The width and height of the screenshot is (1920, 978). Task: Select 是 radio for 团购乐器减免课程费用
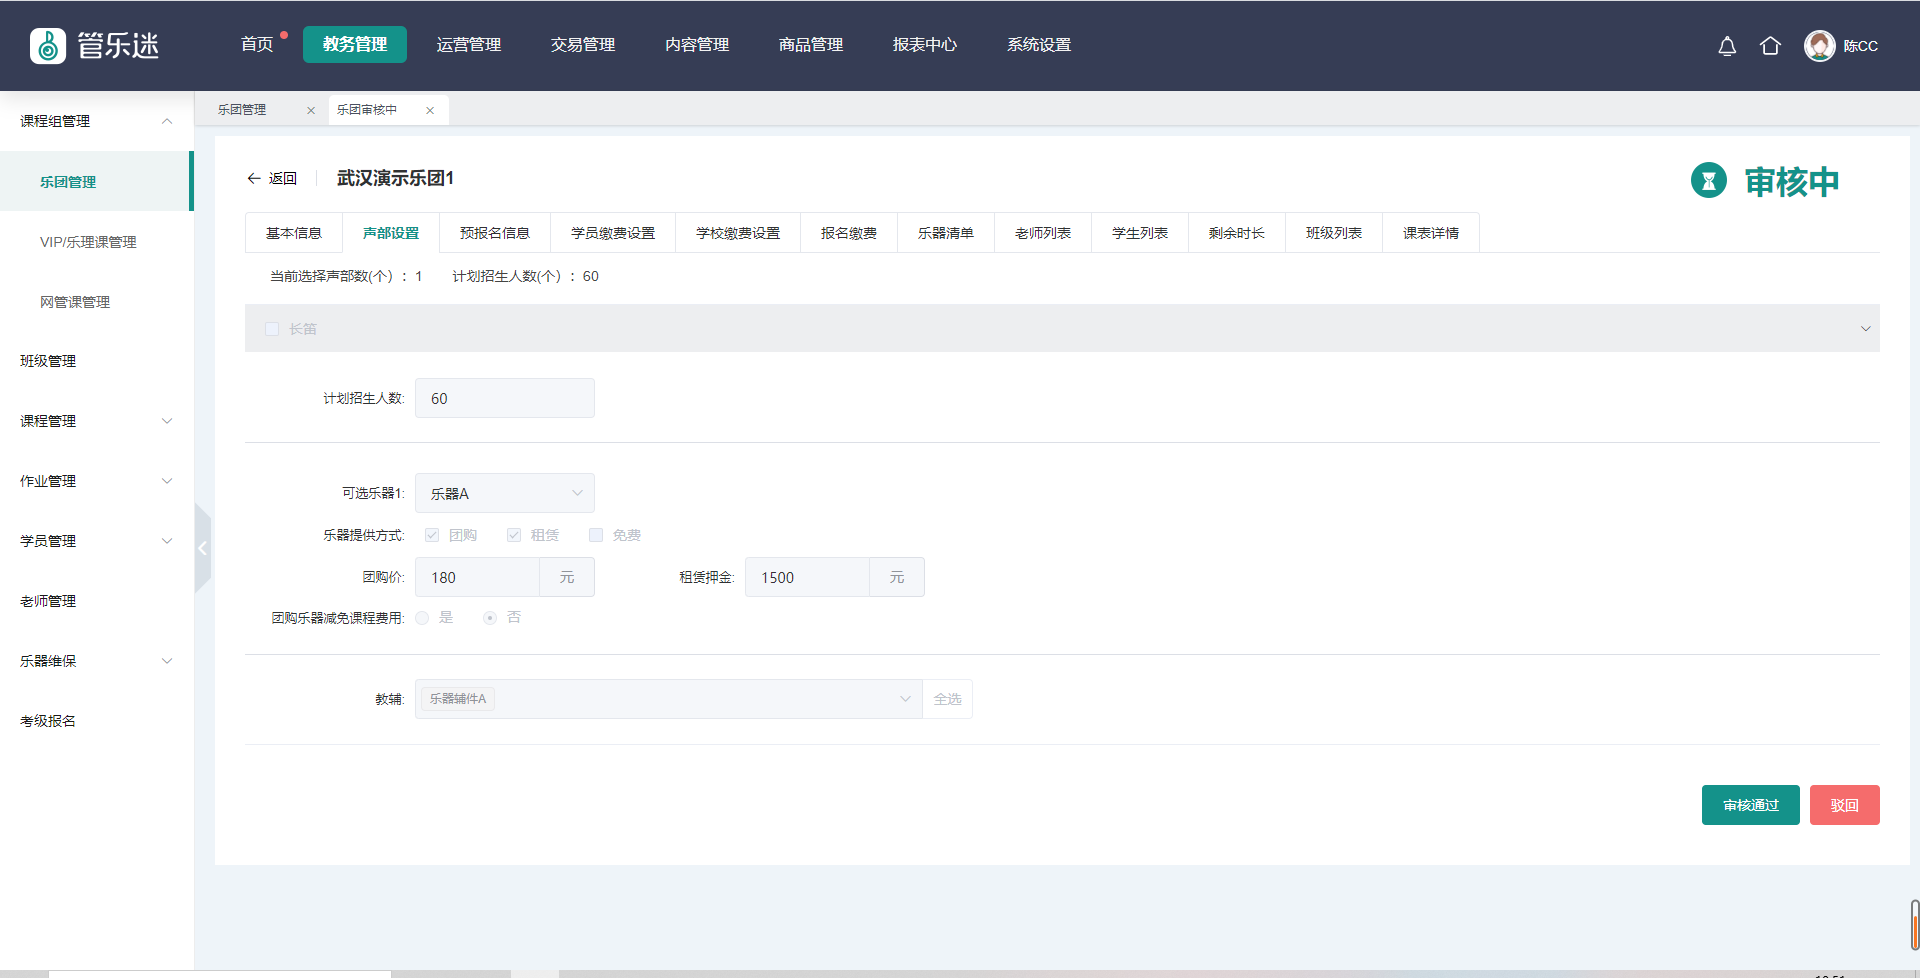click(x=422, y=618)
